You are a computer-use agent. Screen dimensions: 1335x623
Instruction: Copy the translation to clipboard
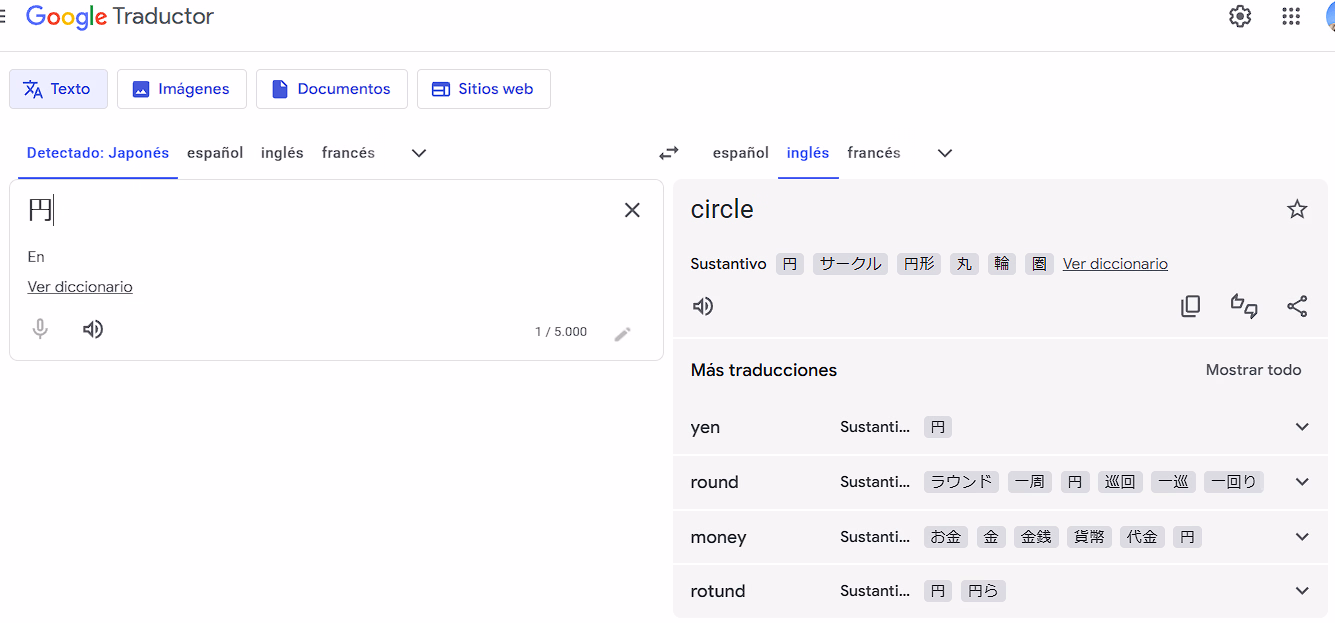click(x=1190, y=306)
